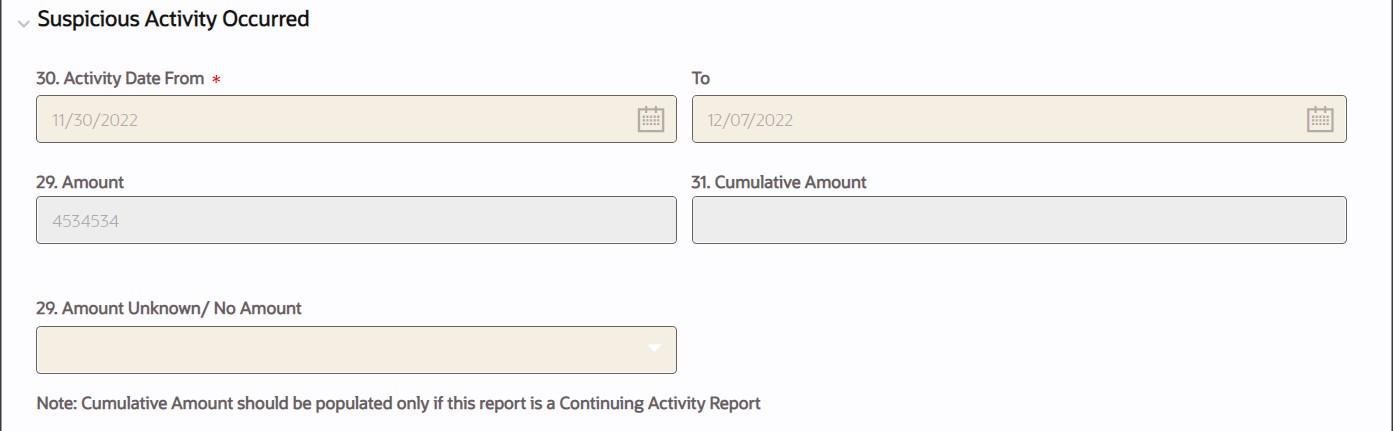1393x431 pixels.
Task: Click the '31. Cumulative Amount' label
Action: point(779,182)
